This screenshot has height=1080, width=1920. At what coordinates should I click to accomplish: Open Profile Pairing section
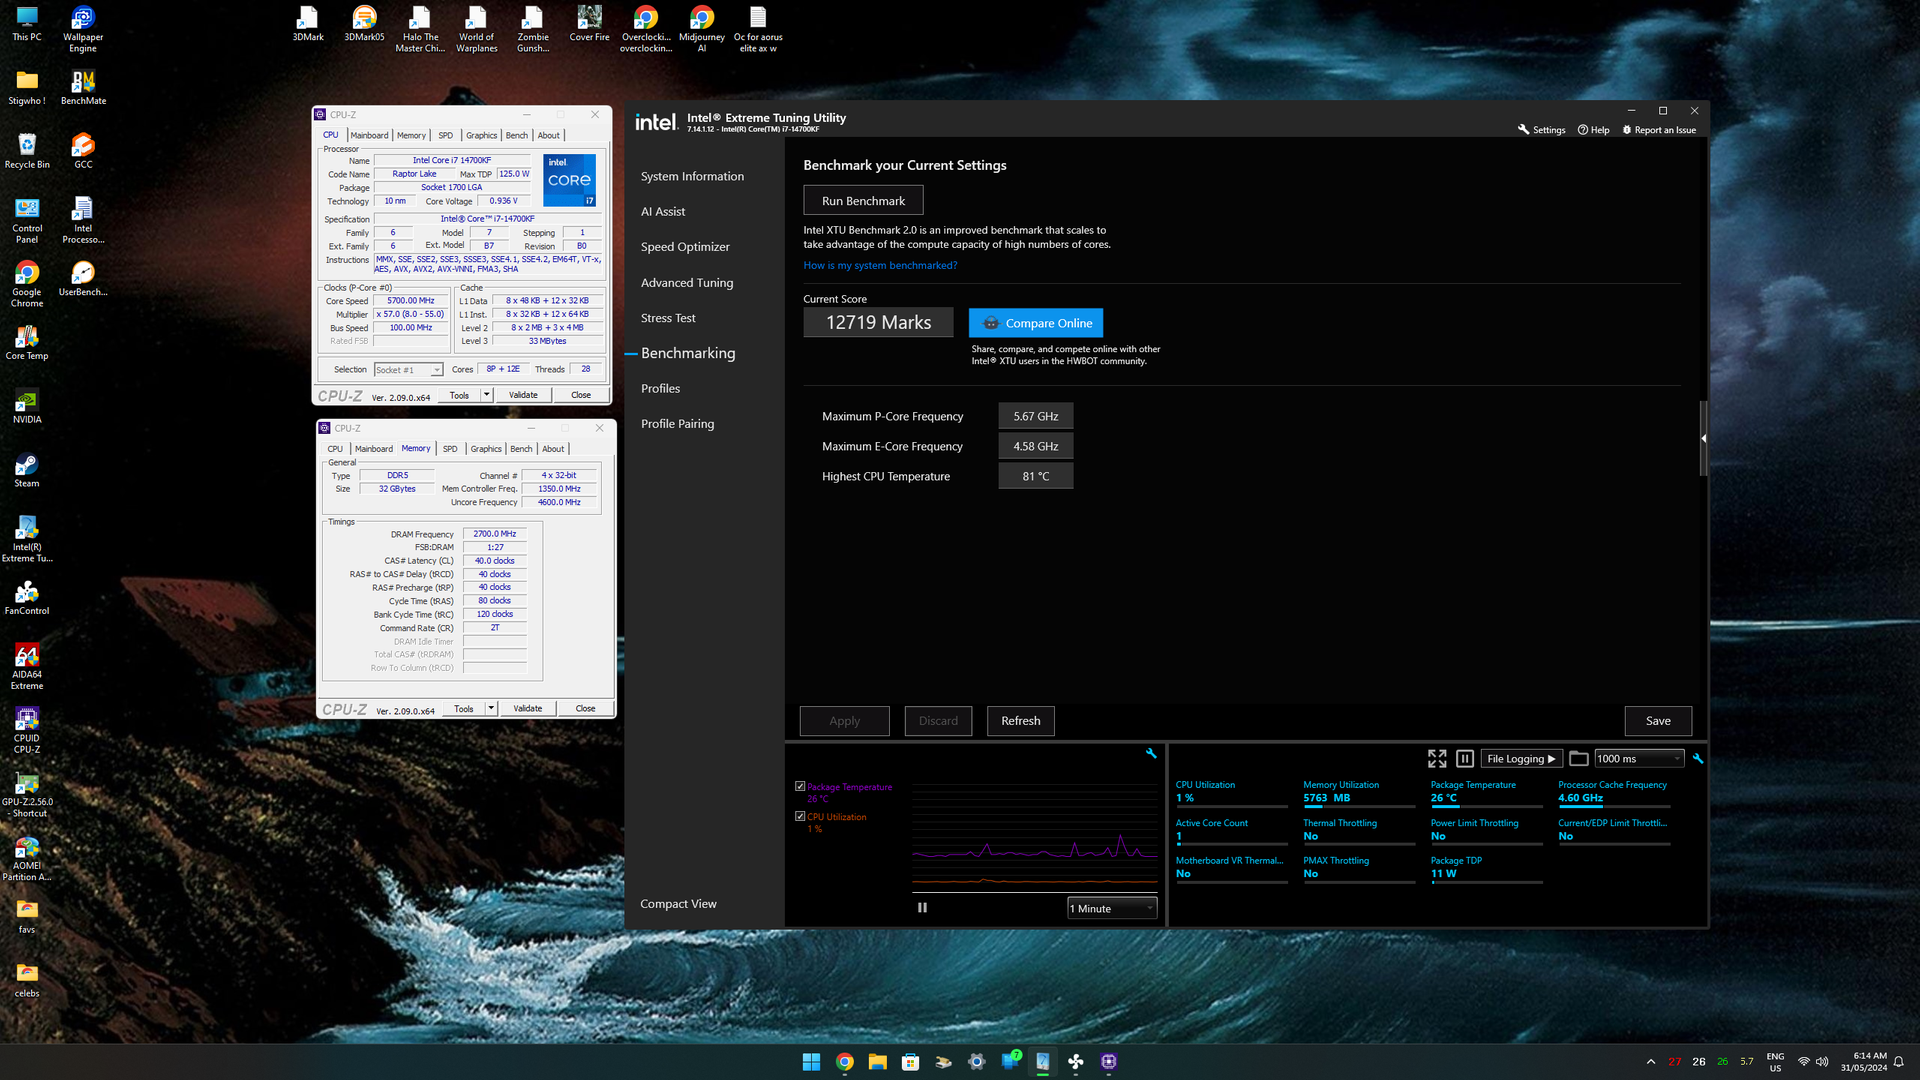click(x=677, y=424)
